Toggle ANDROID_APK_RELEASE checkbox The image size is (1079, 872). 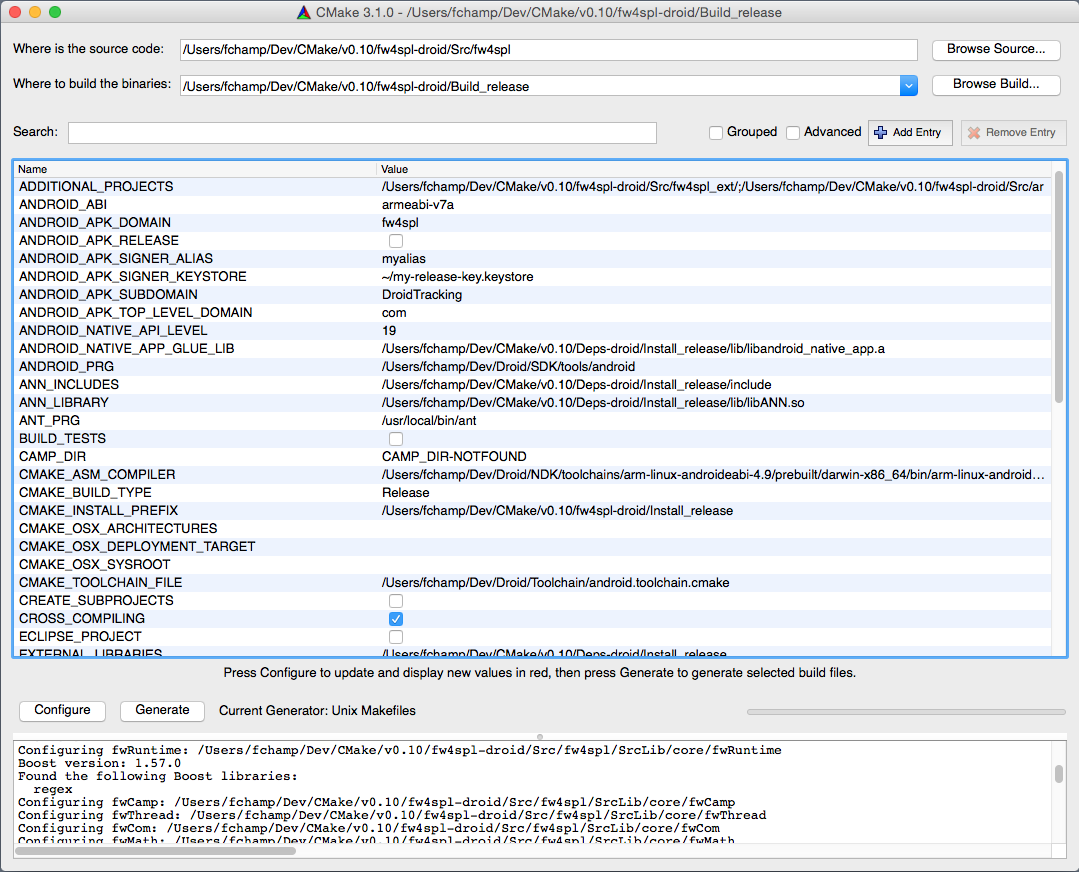click(x=396, y=241)
